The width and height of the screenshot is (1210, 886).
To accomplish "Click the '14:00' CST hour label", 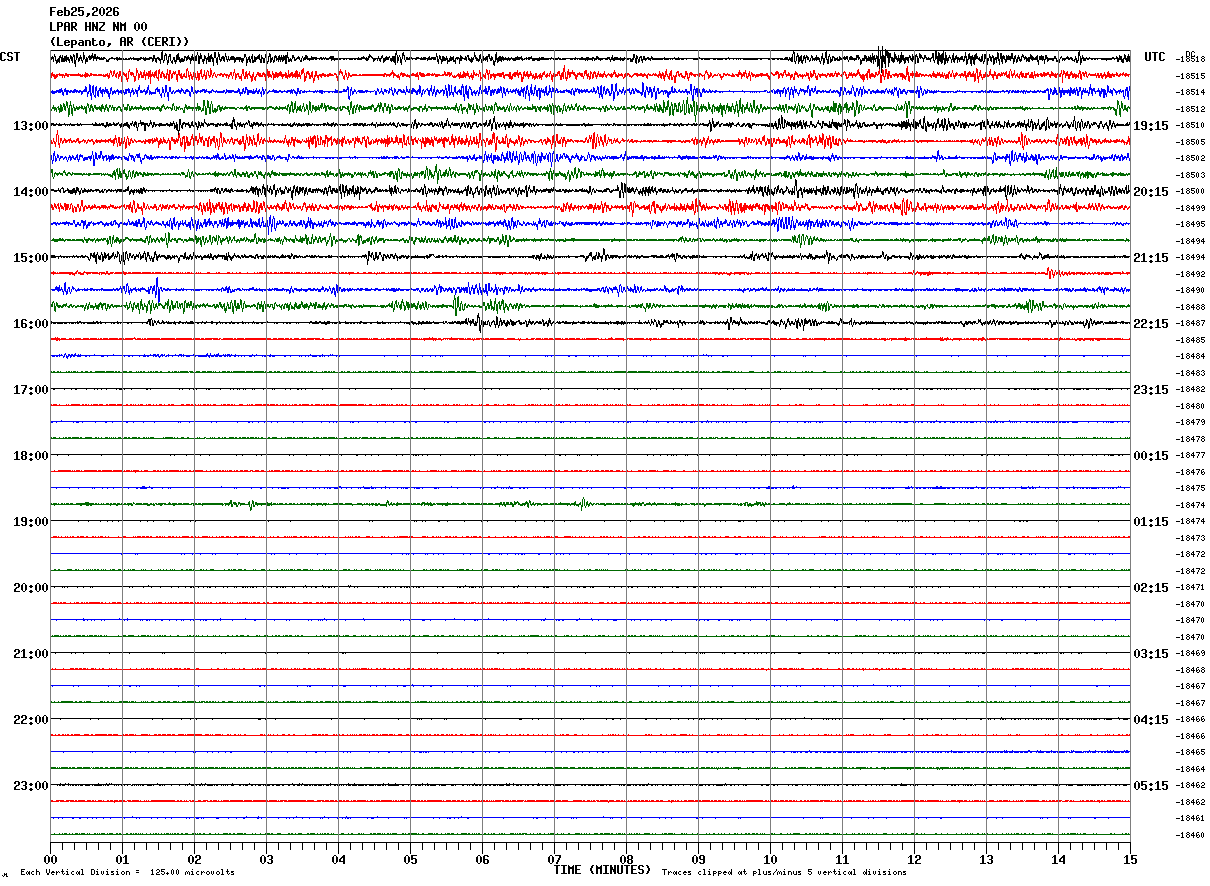I will tap(31, 192).
